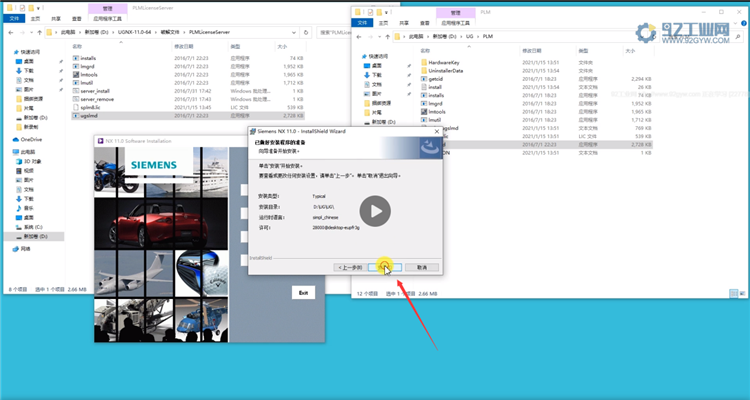Open 音乐 in the navigation pane
This screenshot has width=750, height=400.
coord(28,208)
